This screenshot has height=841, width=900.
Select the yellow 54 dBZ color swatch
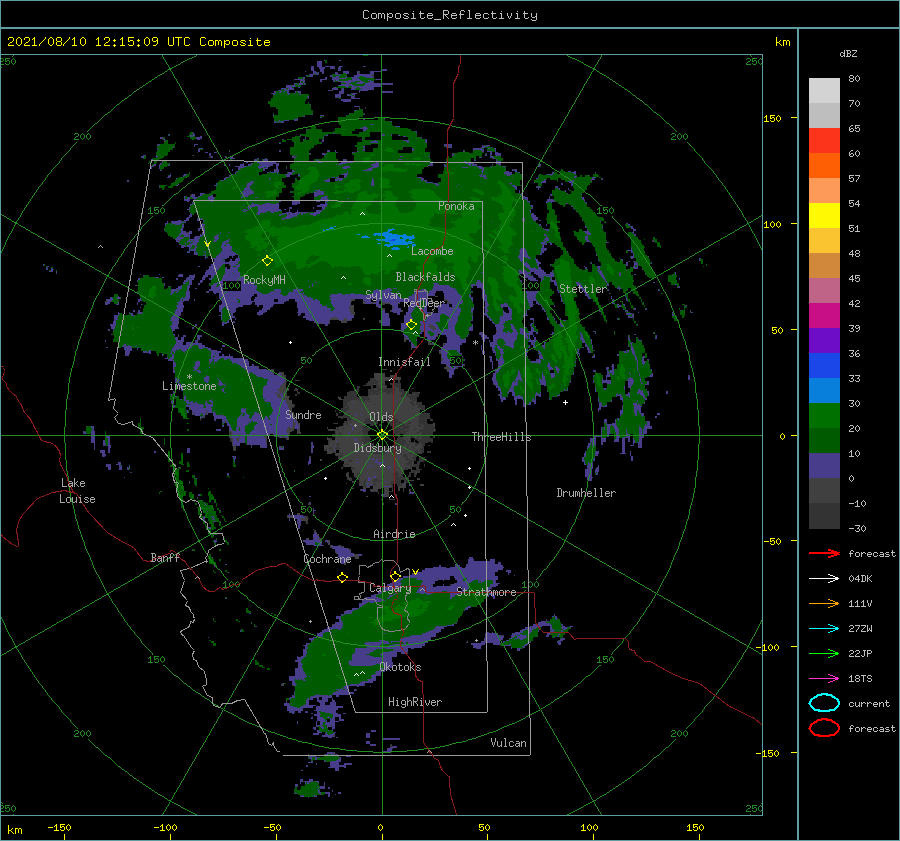point(824,215)
